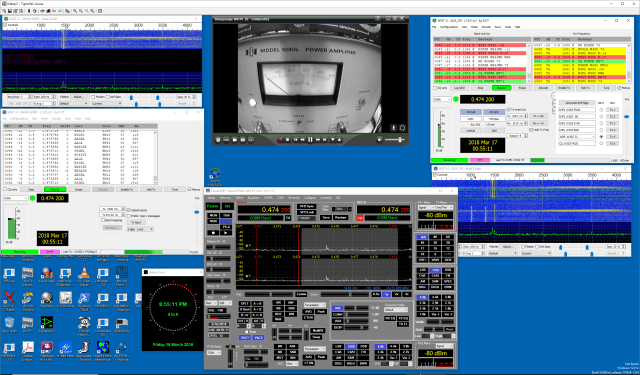Select USB mode in PowerSDR RX1 mode grid

click(435, 271)
